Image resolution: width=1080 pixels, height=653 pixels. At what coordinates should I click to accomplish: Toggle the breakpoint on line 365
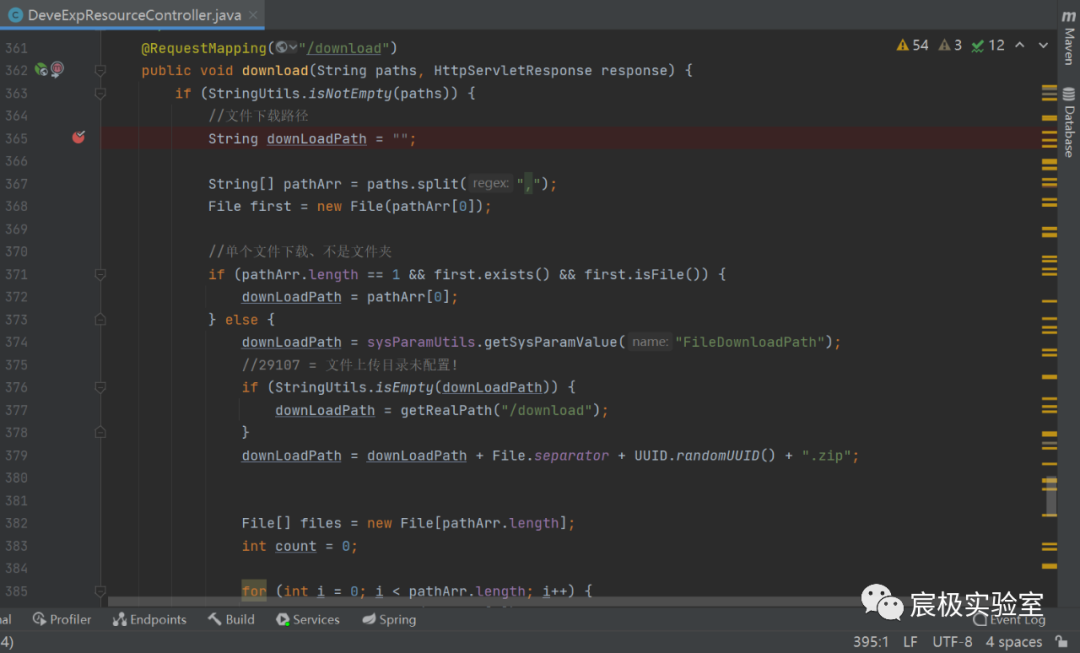pos(78,138)
